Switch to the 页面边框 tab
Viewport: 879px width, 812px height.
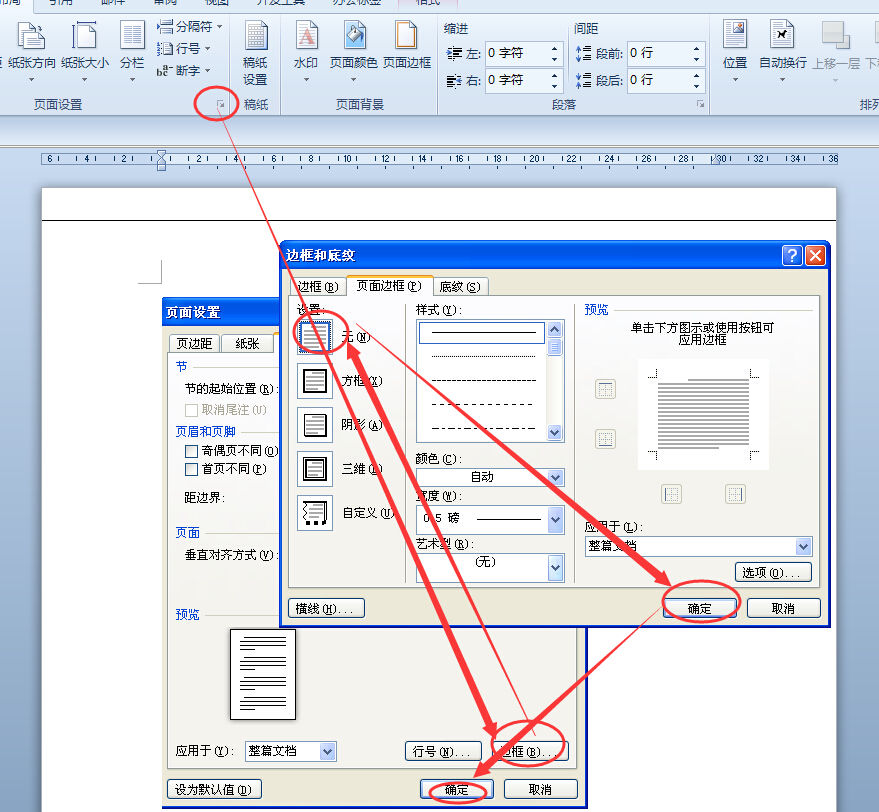coord(389,285)
